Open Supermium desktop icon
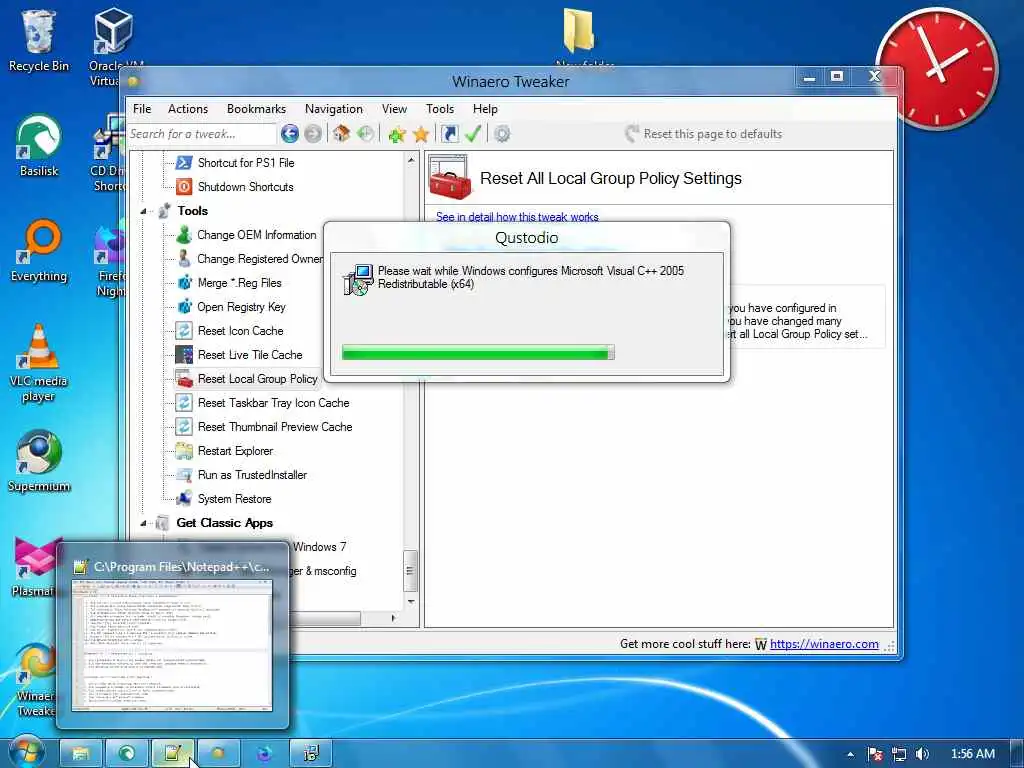Image resolution: width=1024 pixels, height=768 pixels. click(x=39, y=461)
